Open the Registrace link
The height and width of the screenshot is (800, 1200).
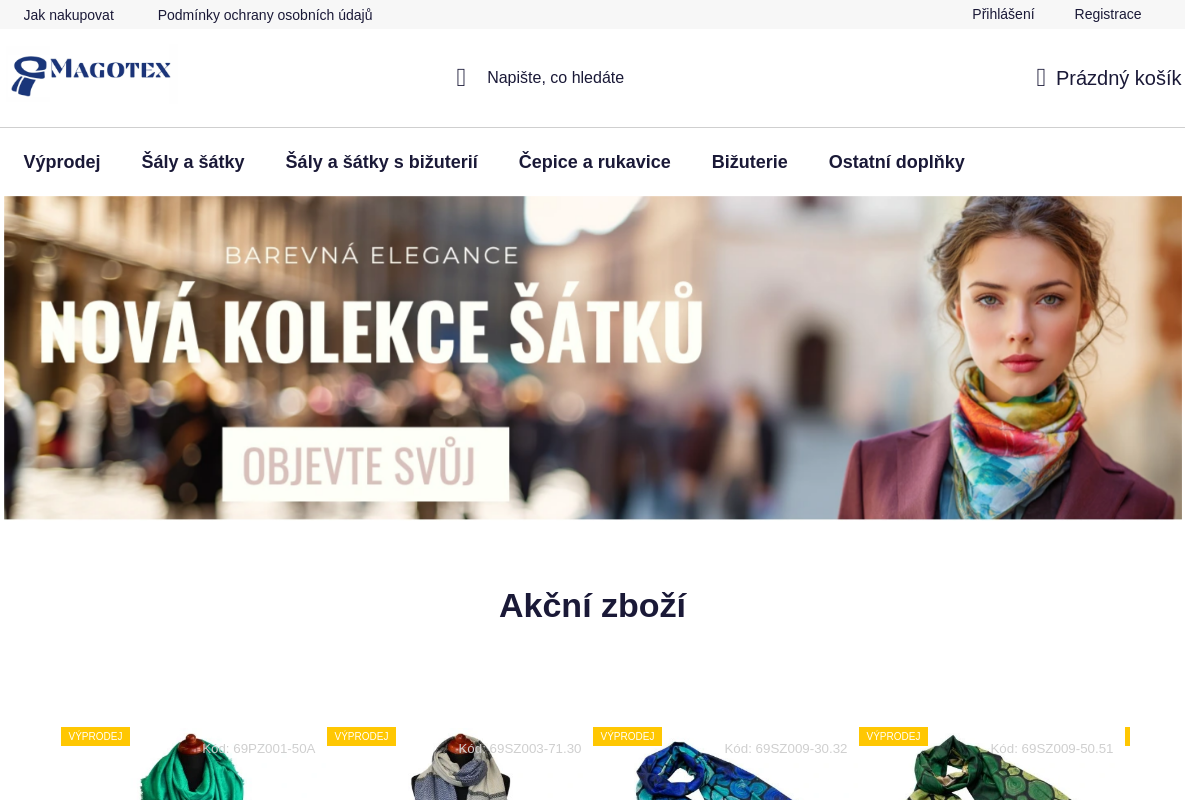1107,14
